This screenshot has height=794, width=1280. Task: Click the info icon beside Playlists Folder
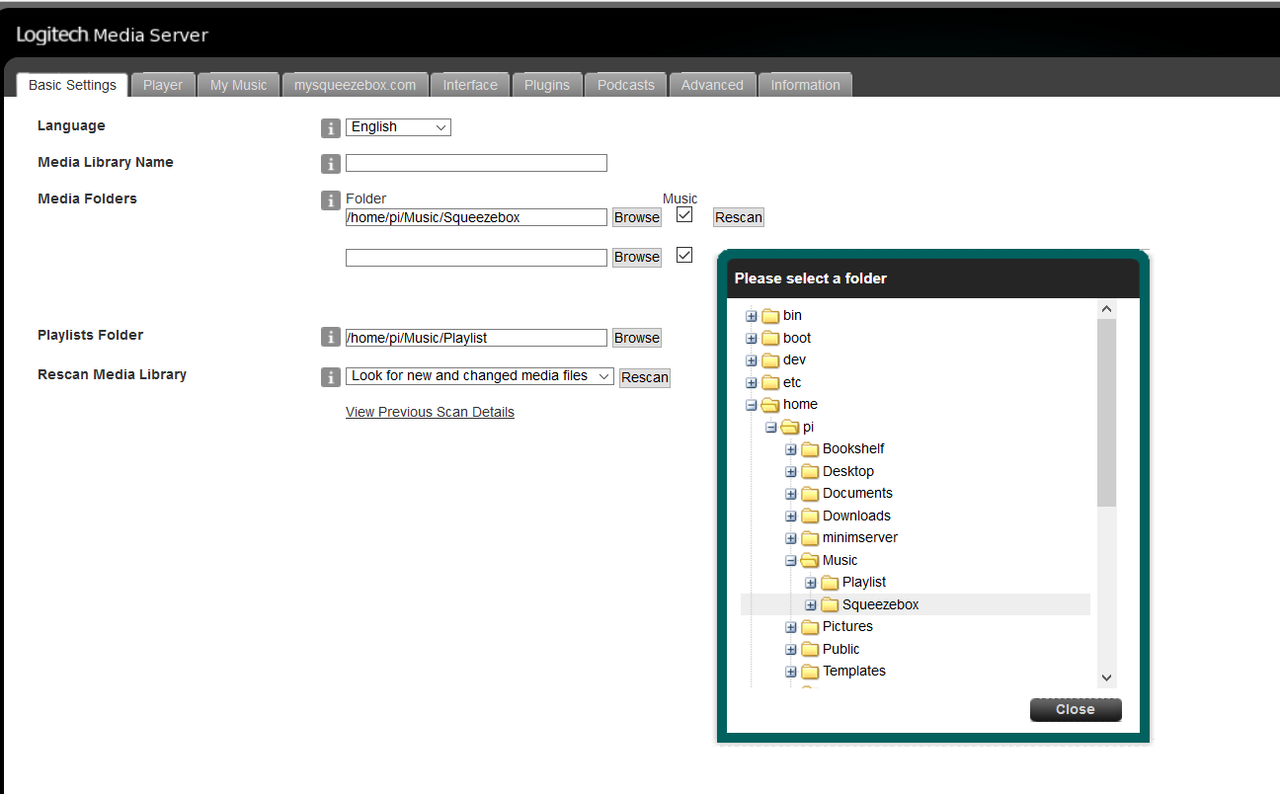pyautogui.click(x=330, y=337)
